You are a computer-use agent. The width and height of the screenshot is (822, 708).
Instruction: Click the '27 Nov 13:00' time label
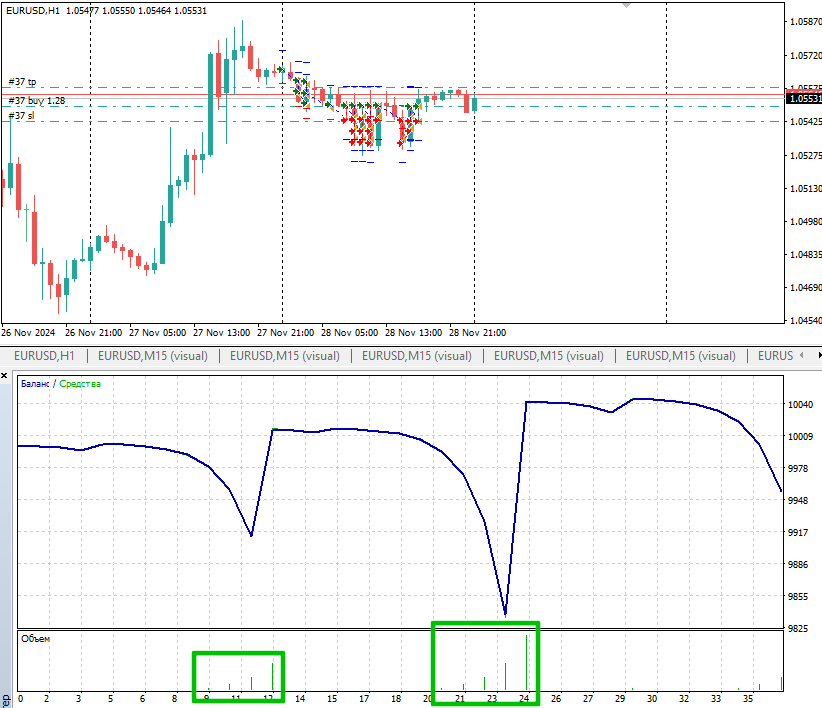pyautogui.click(x=221, y=333)
